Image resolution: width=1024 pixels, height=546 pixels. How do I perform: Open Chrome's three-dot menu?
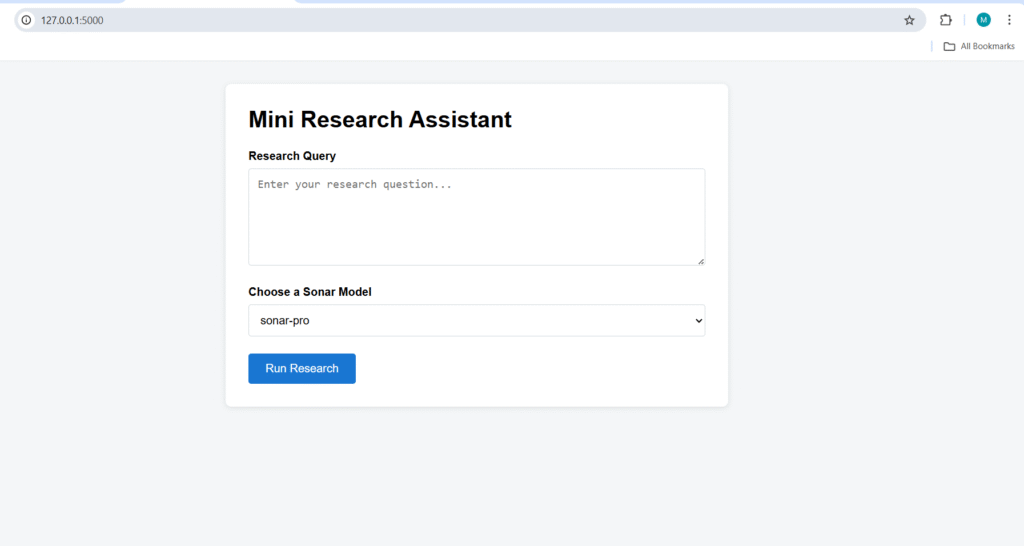tap(1009, 20)
